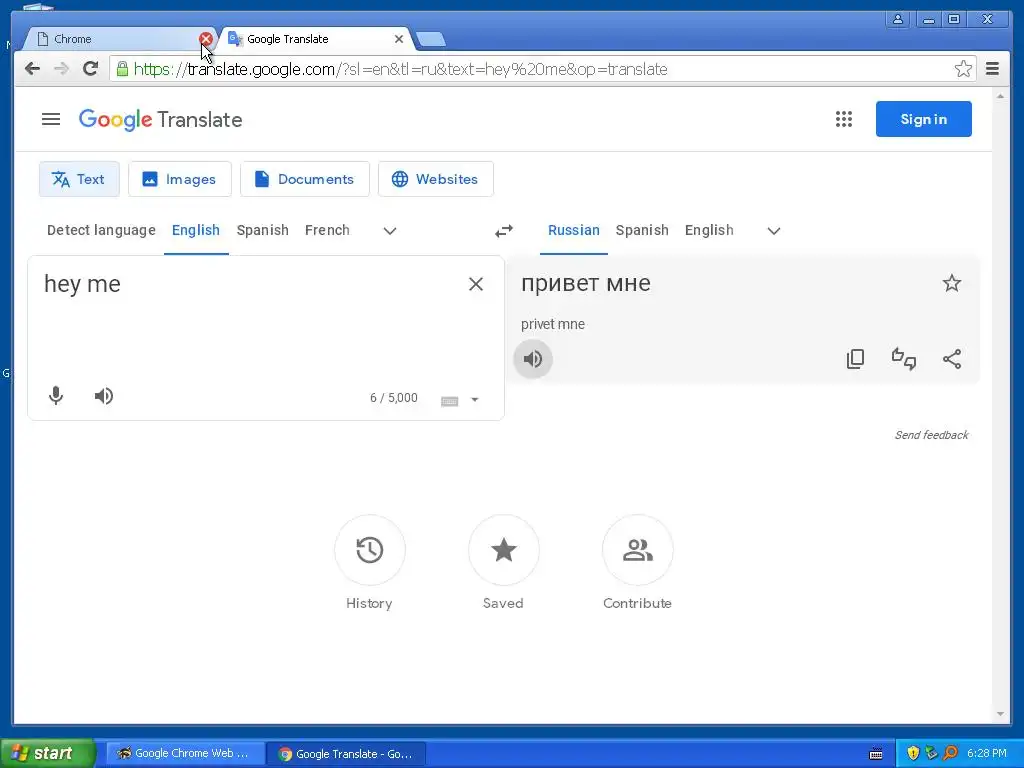The image size is (1024, 768).
Task: Switch to Websites translation mode
Action: tap(436, 179)
